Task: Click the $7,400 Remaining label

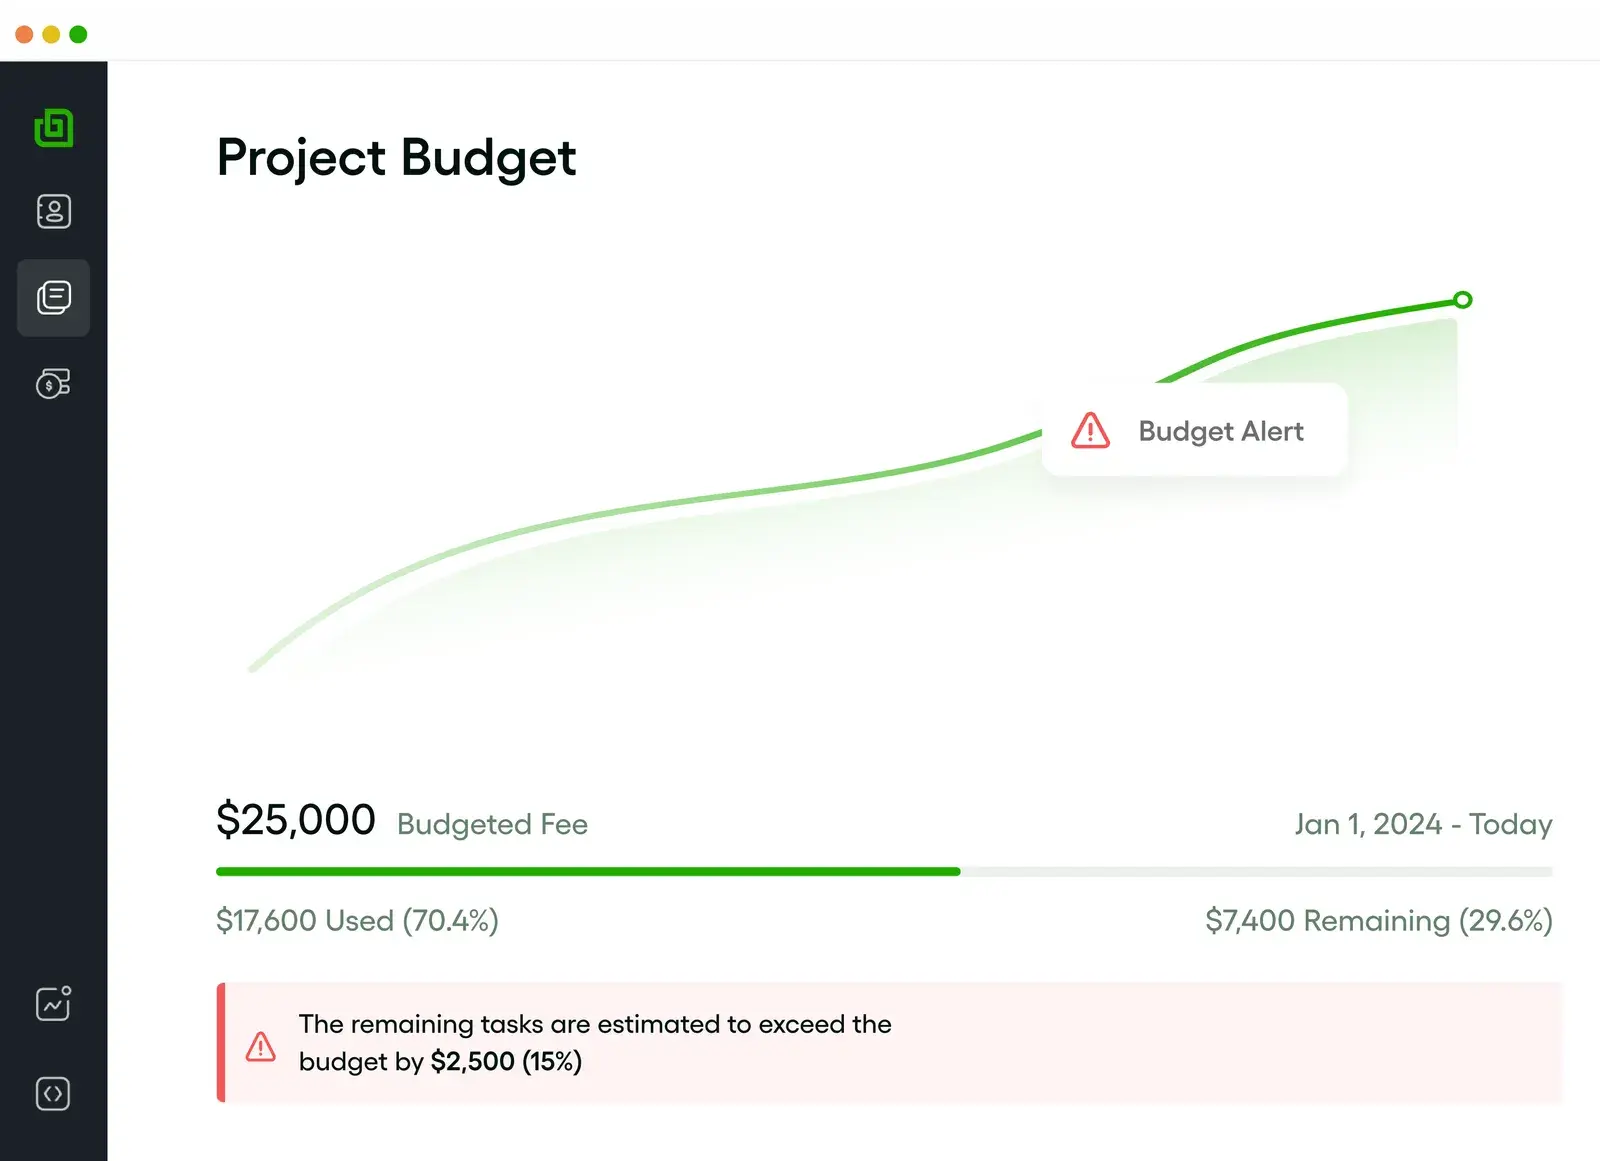Action: (1378, 920)
